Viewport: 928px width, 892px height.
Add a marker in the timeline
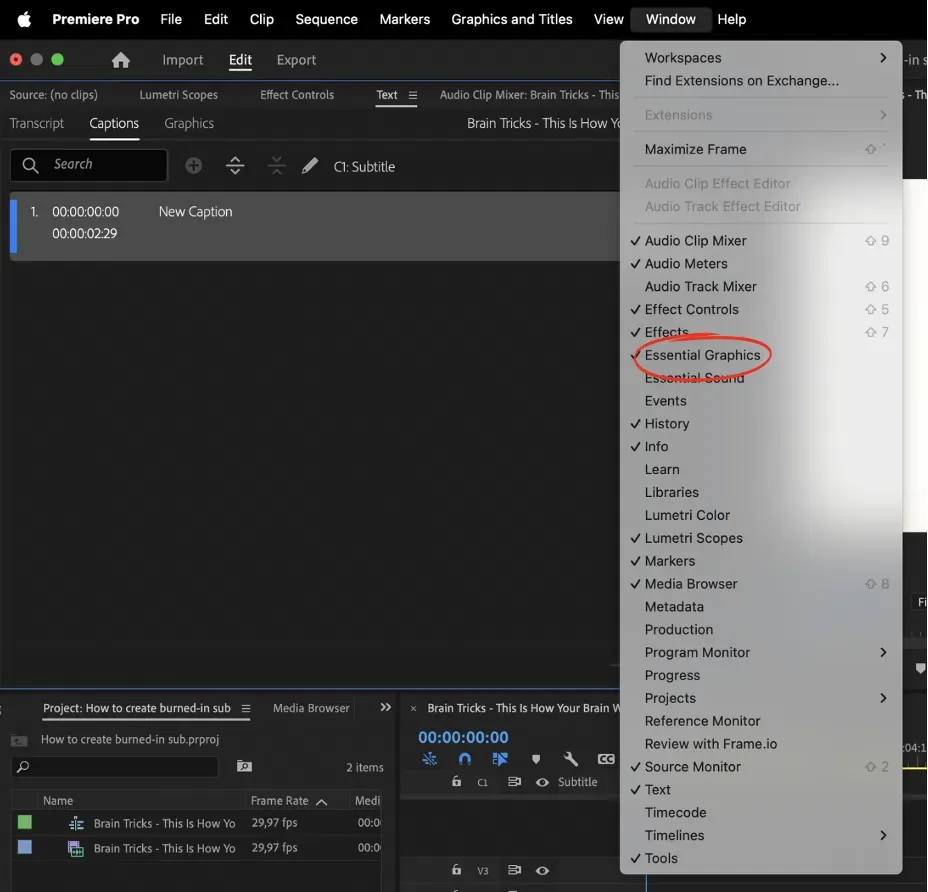point(536,759)
